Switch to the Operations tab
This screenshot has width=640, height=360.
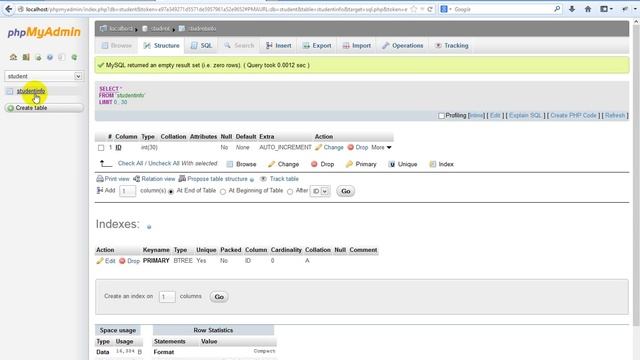(x=403, y=45)
